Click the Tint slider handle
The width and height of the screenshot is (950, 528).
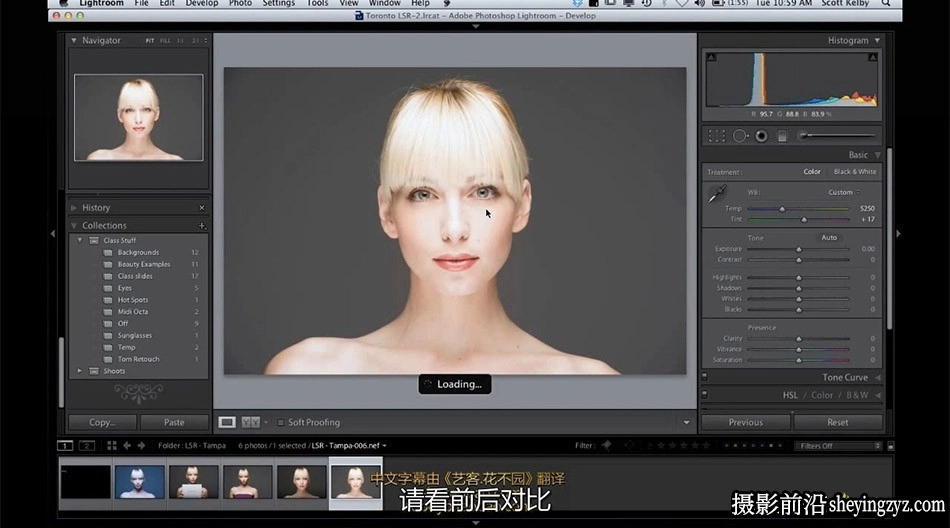[804, 219]
